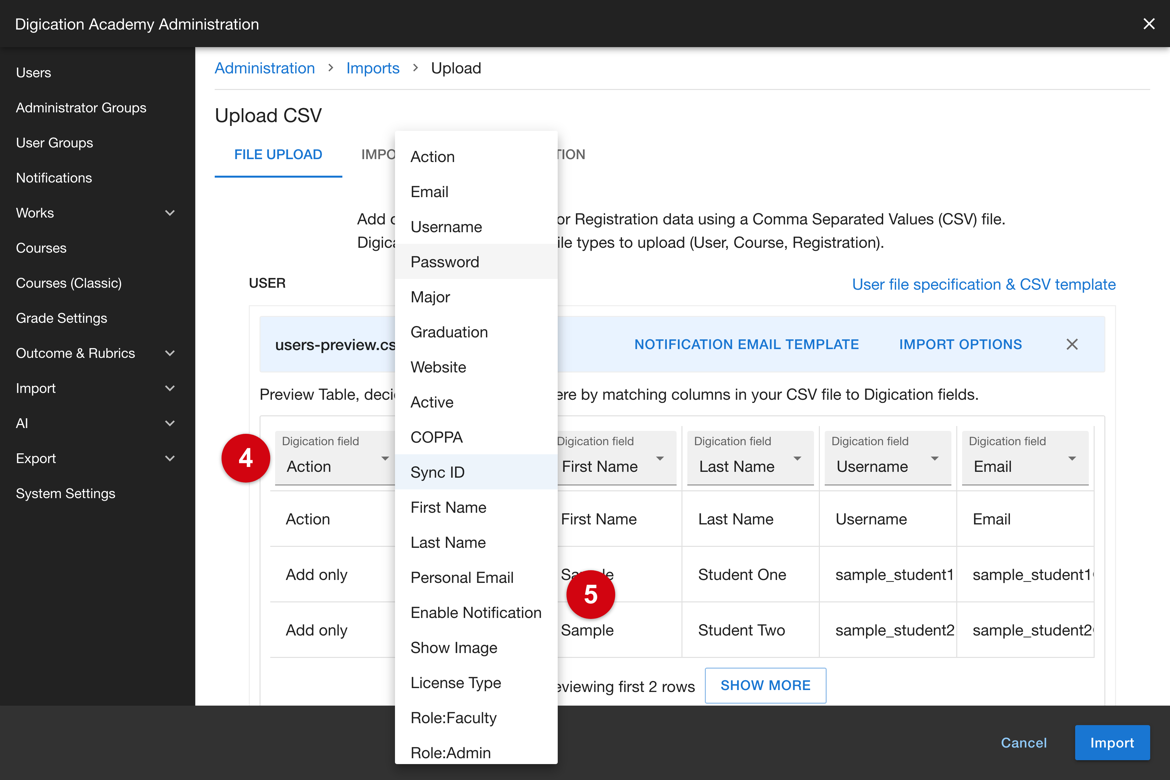Click the blue Import button

1112,743
